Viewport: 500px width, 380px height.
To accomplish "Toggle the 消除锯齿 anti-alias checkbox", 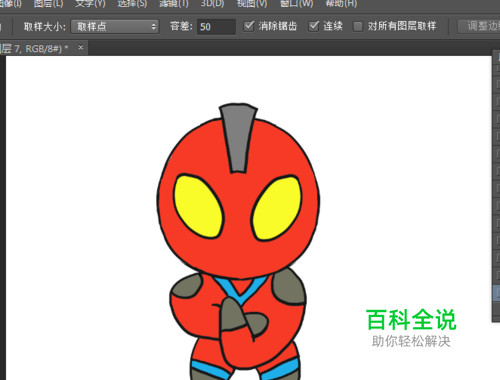I will pyautogui.click(x=249, y=26).
